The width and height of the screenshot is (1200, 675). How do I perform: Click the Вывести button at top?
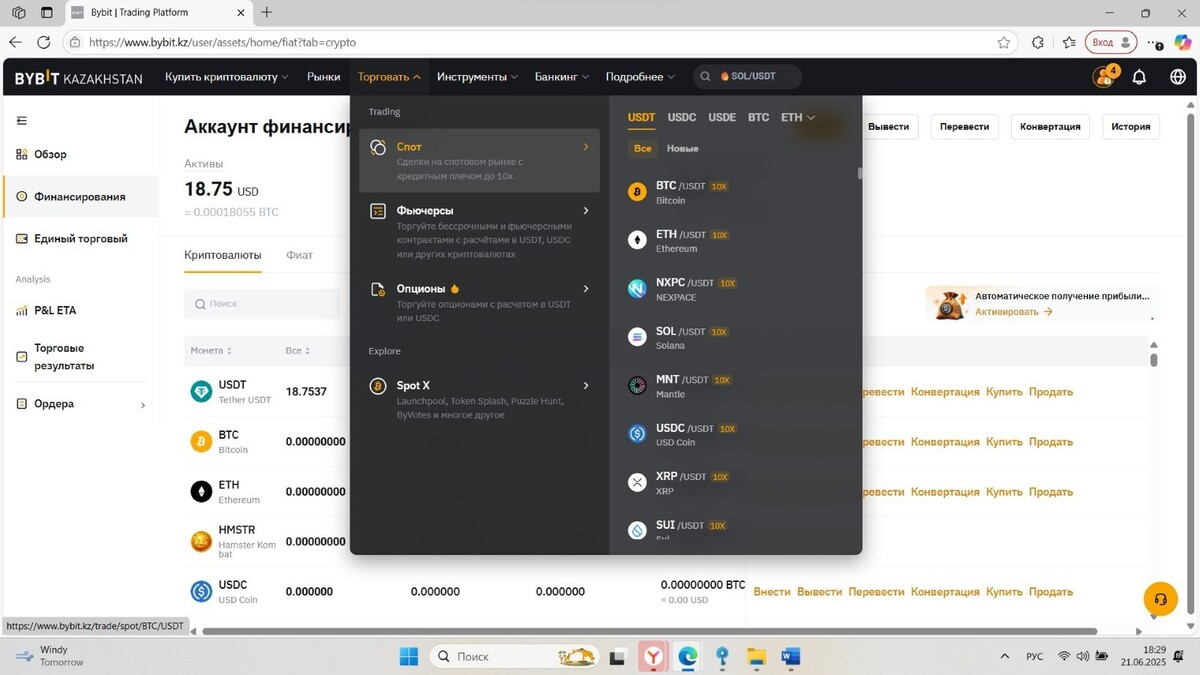click(889, 126)
